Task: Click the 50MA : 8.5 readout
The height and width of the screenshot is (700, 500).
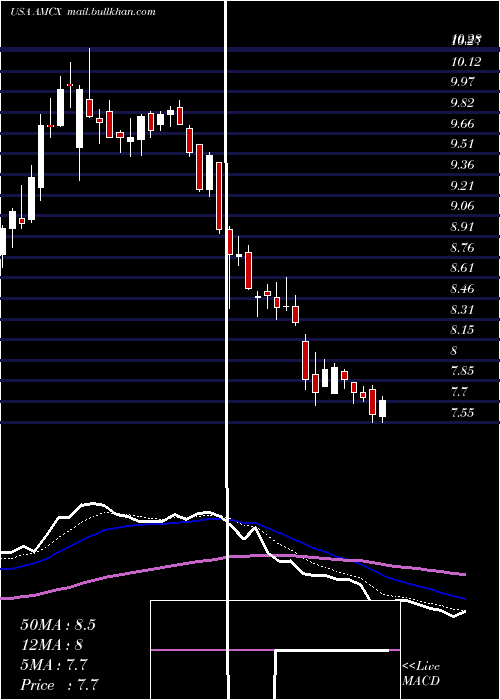Action: pyautogui.click(x=58, y=625)
